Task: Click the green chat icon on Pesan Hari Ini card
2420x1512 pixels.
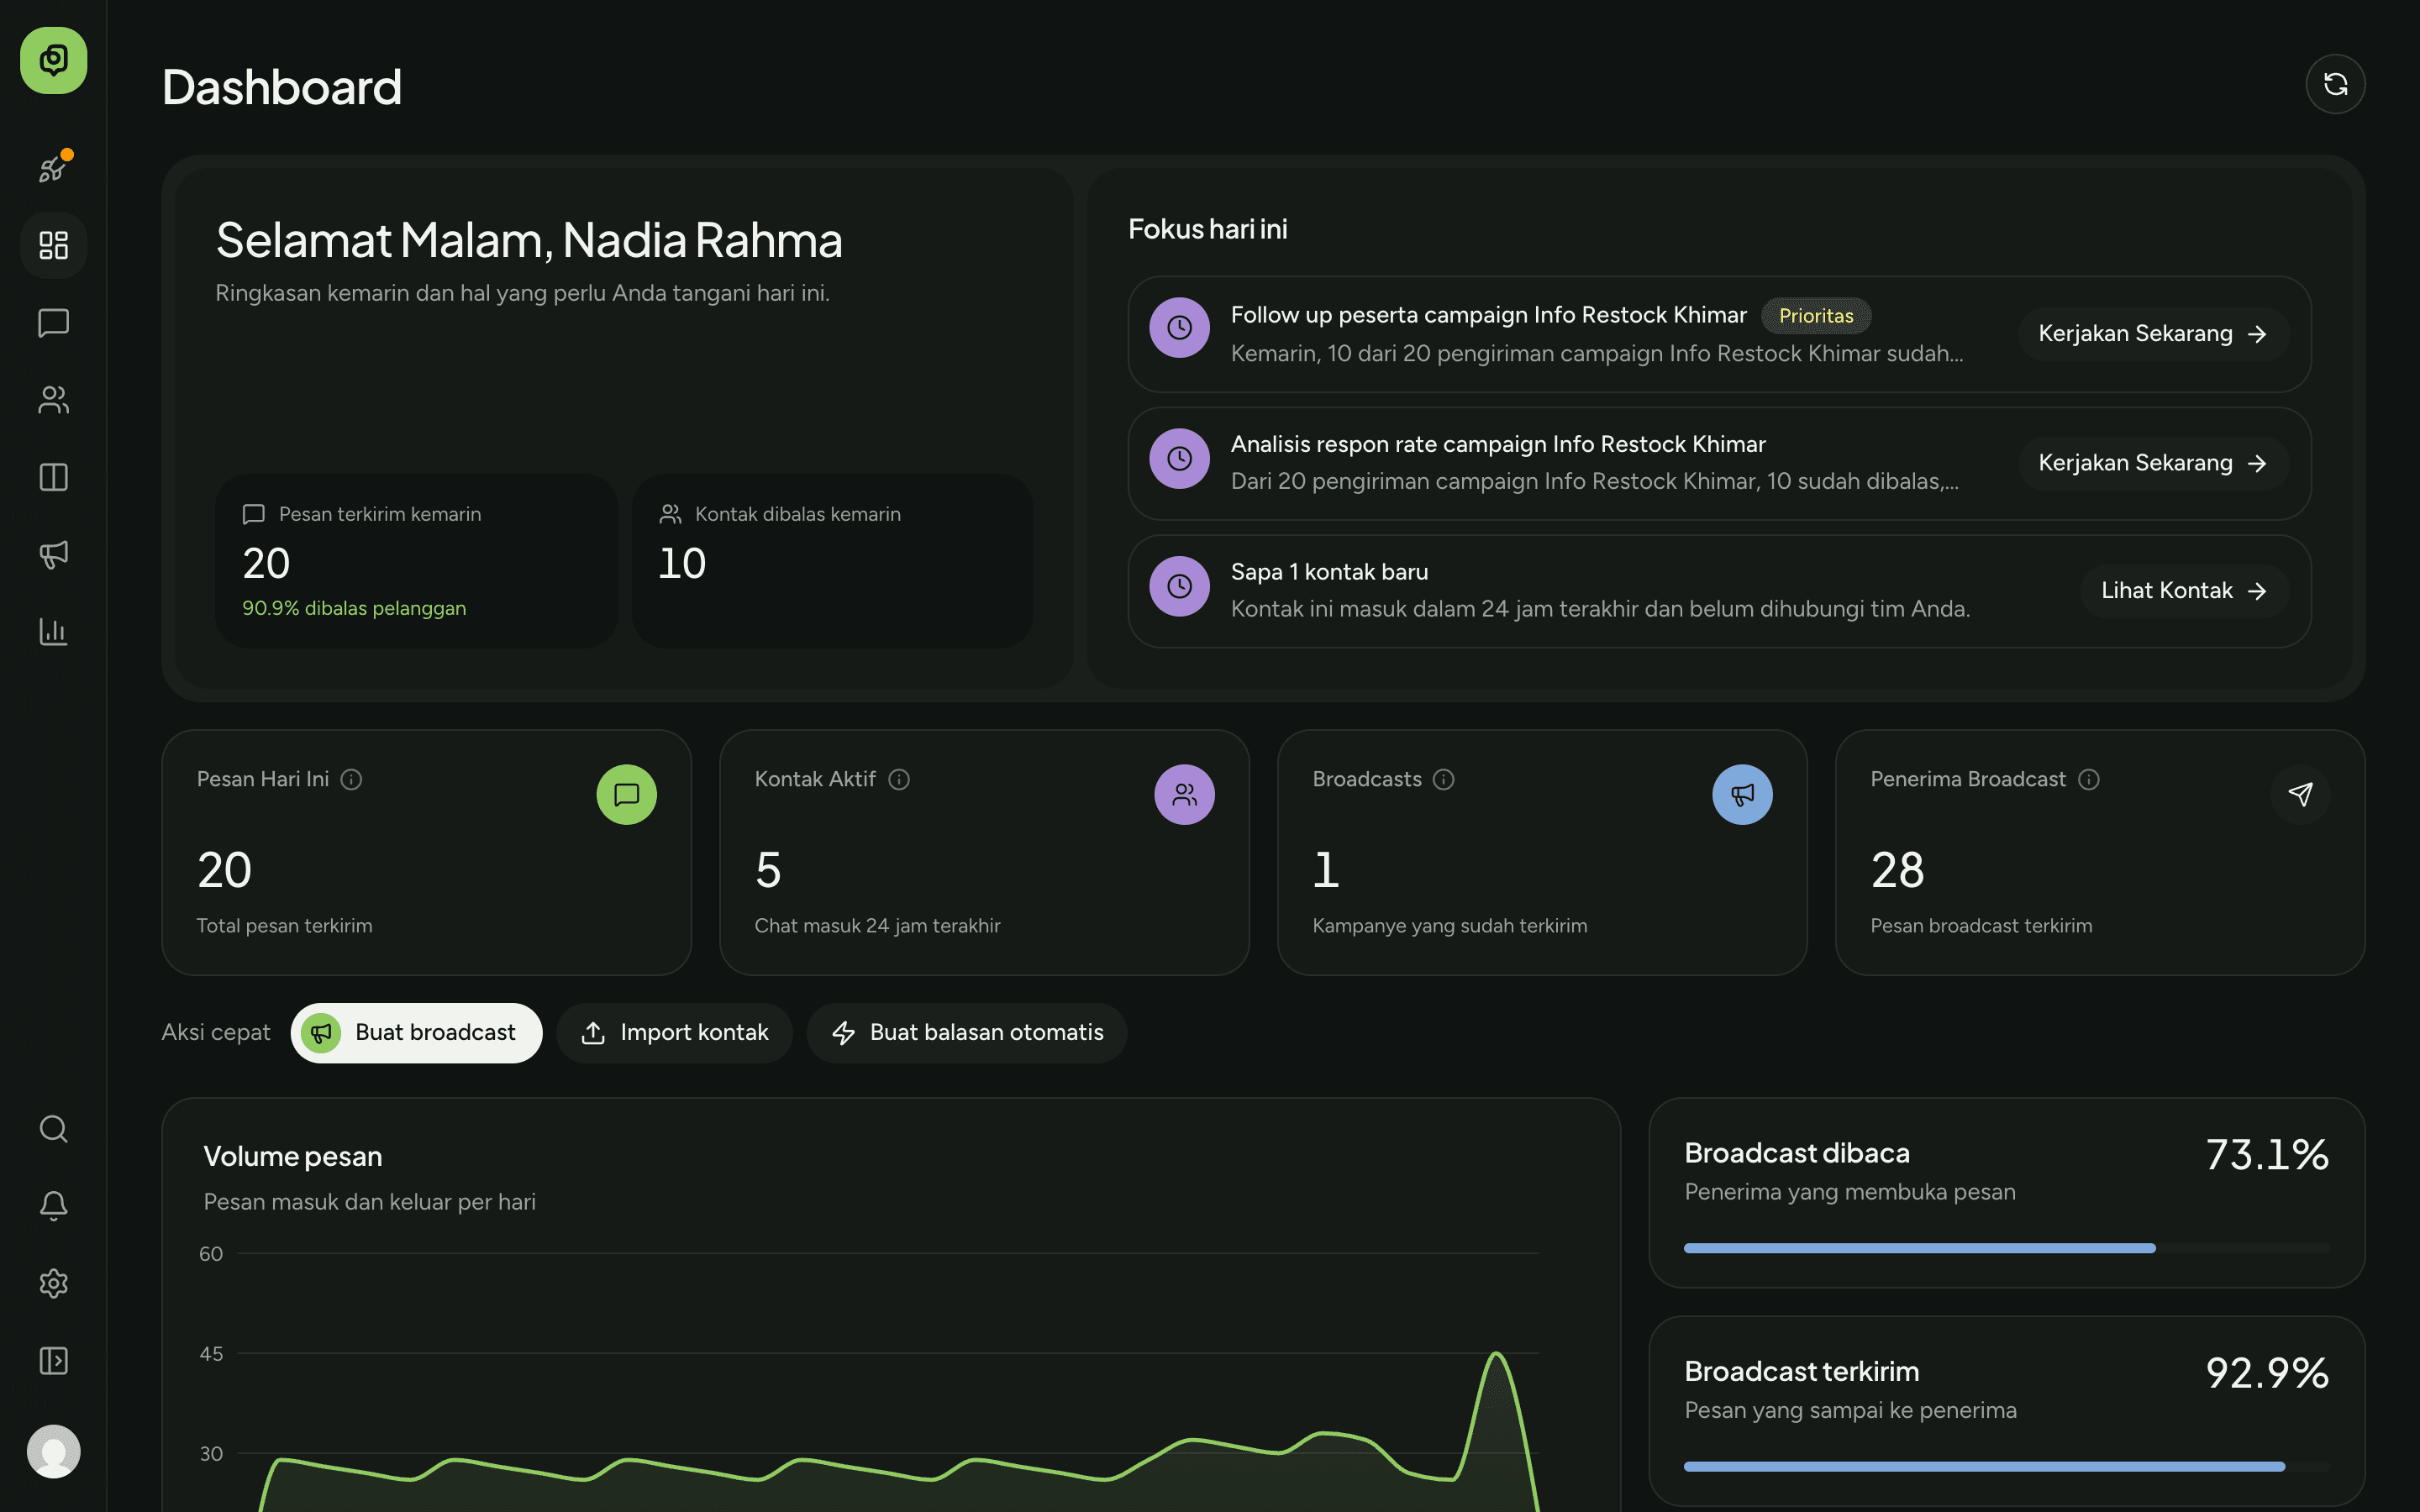Action: [x=627, y=795]
